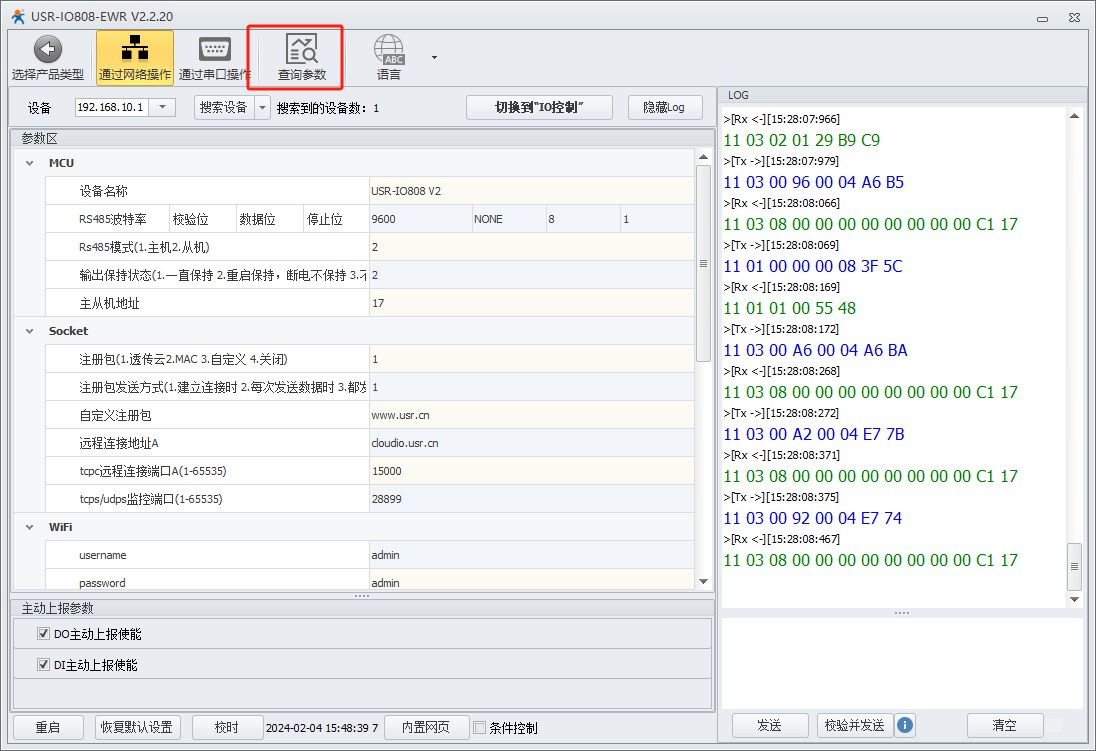Image resolution: width=1096 pixels, height=751 pixels.
Task: Click the 切换到"IO控制" button
Action: click(539, 107)
